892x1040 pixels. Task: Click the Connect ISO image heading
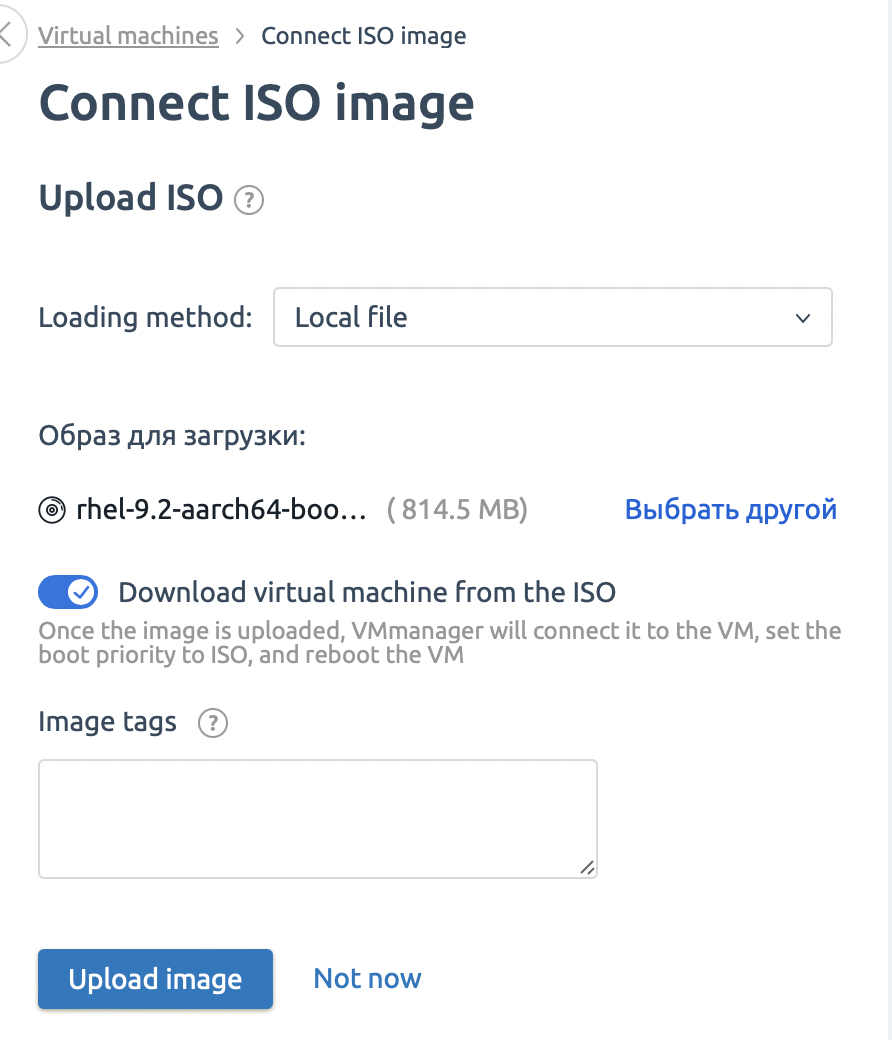click(257, 103)
